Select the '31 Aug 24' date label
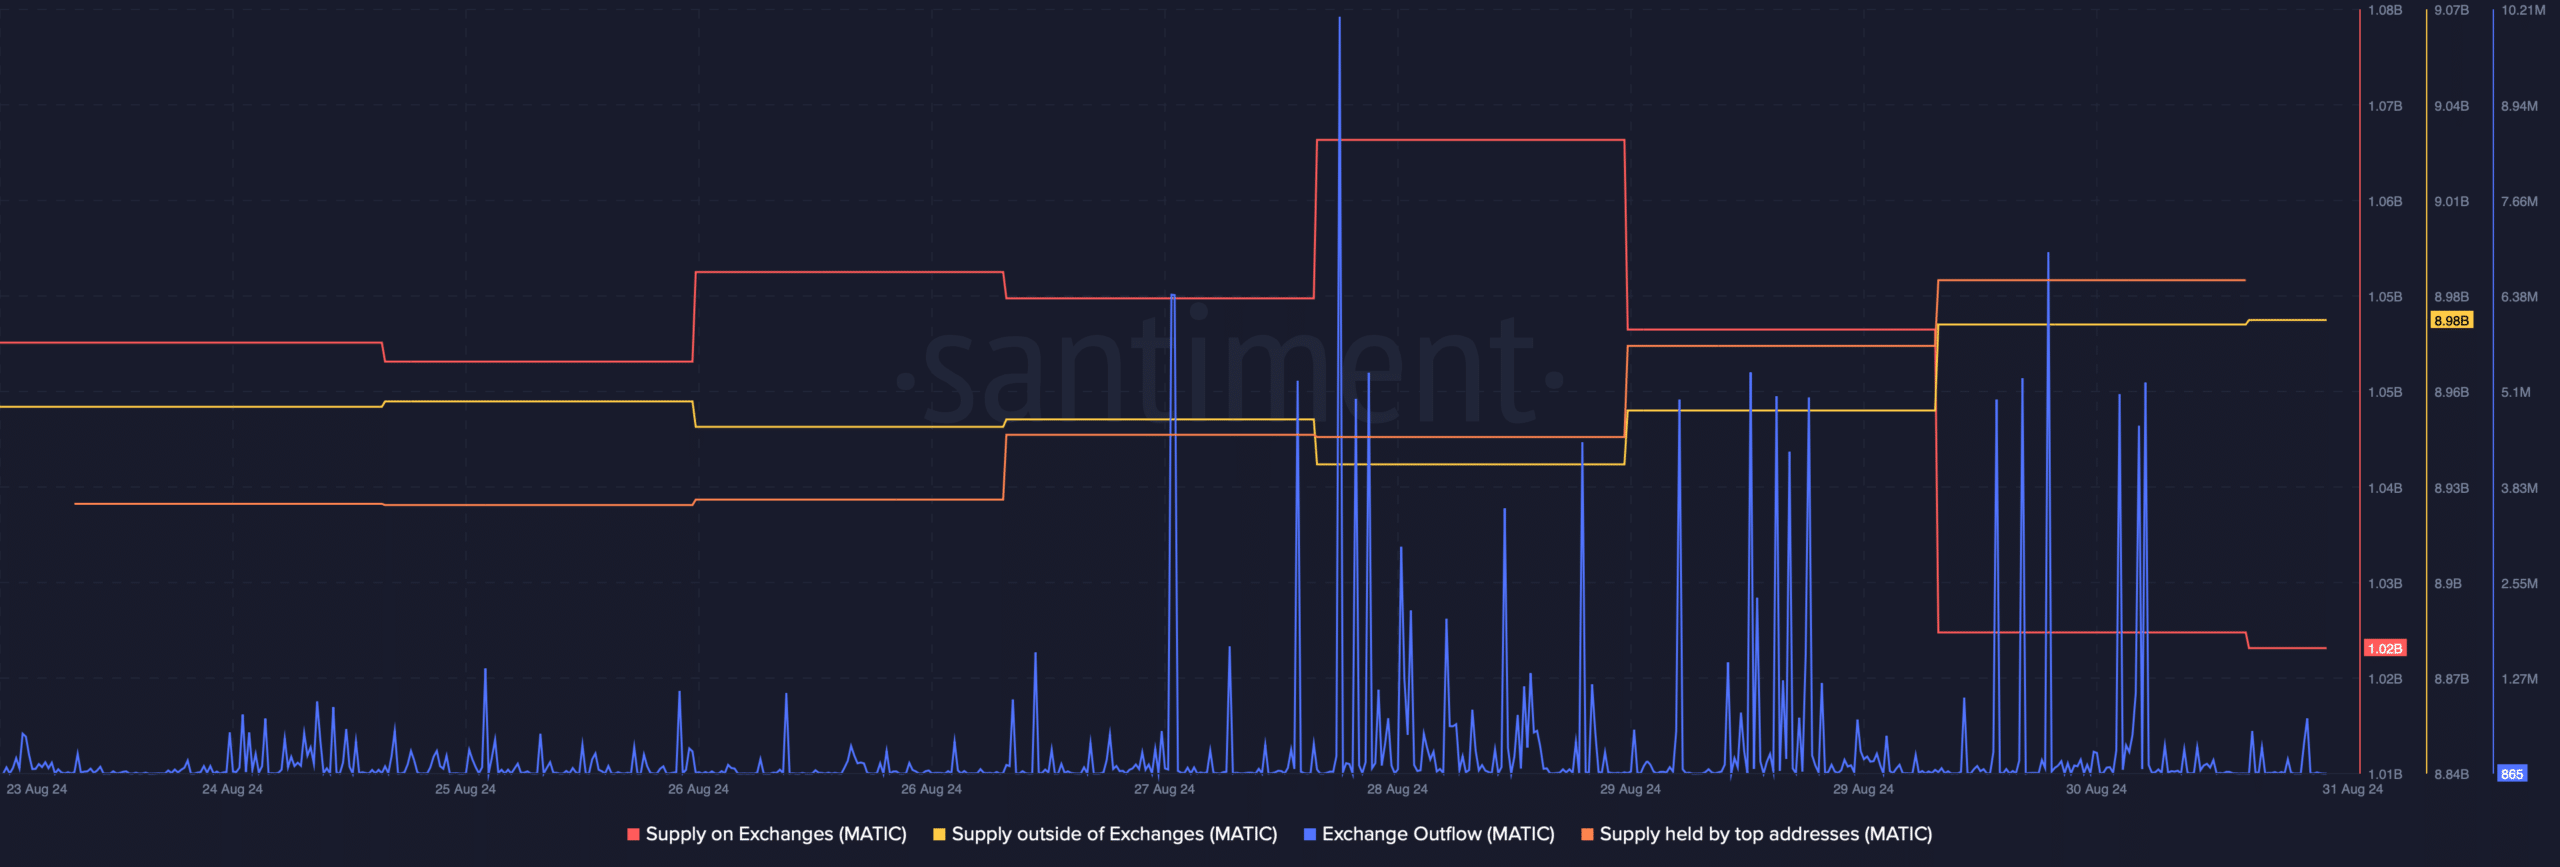The width and height of the screenshot is (2560, 867). coord(2352,789)
